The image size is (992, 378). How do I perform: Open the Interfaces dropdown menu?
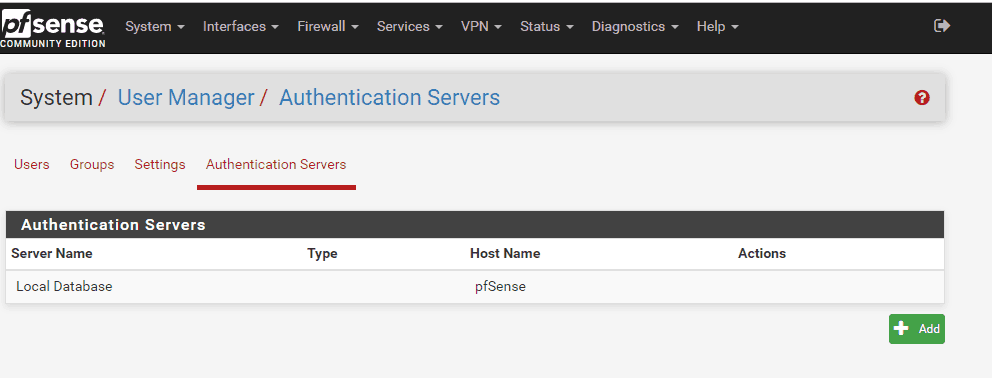click(240, 27)
